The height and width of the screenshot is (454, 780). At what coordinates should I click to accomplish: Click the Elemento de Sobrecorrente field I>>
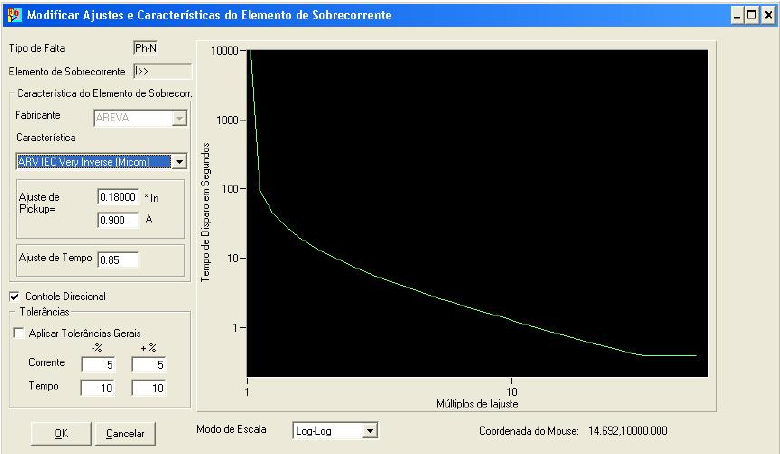pyautogui.click(x=163, y=71)
